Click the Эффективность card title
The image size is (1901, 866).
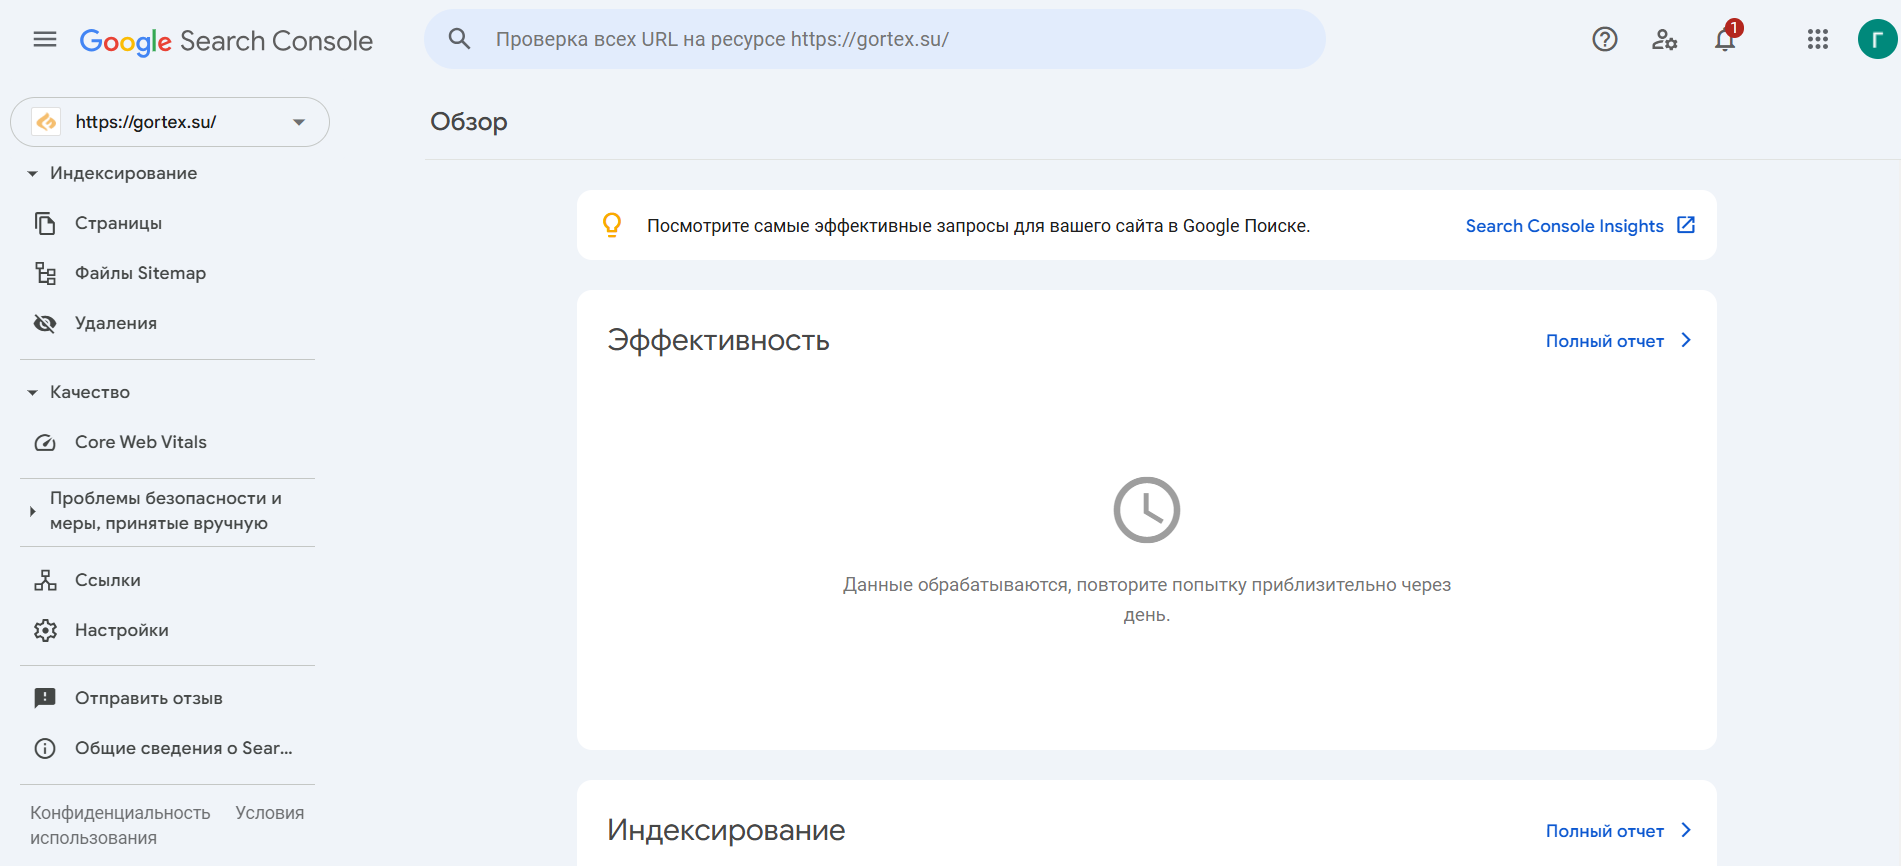pos(718,341)
